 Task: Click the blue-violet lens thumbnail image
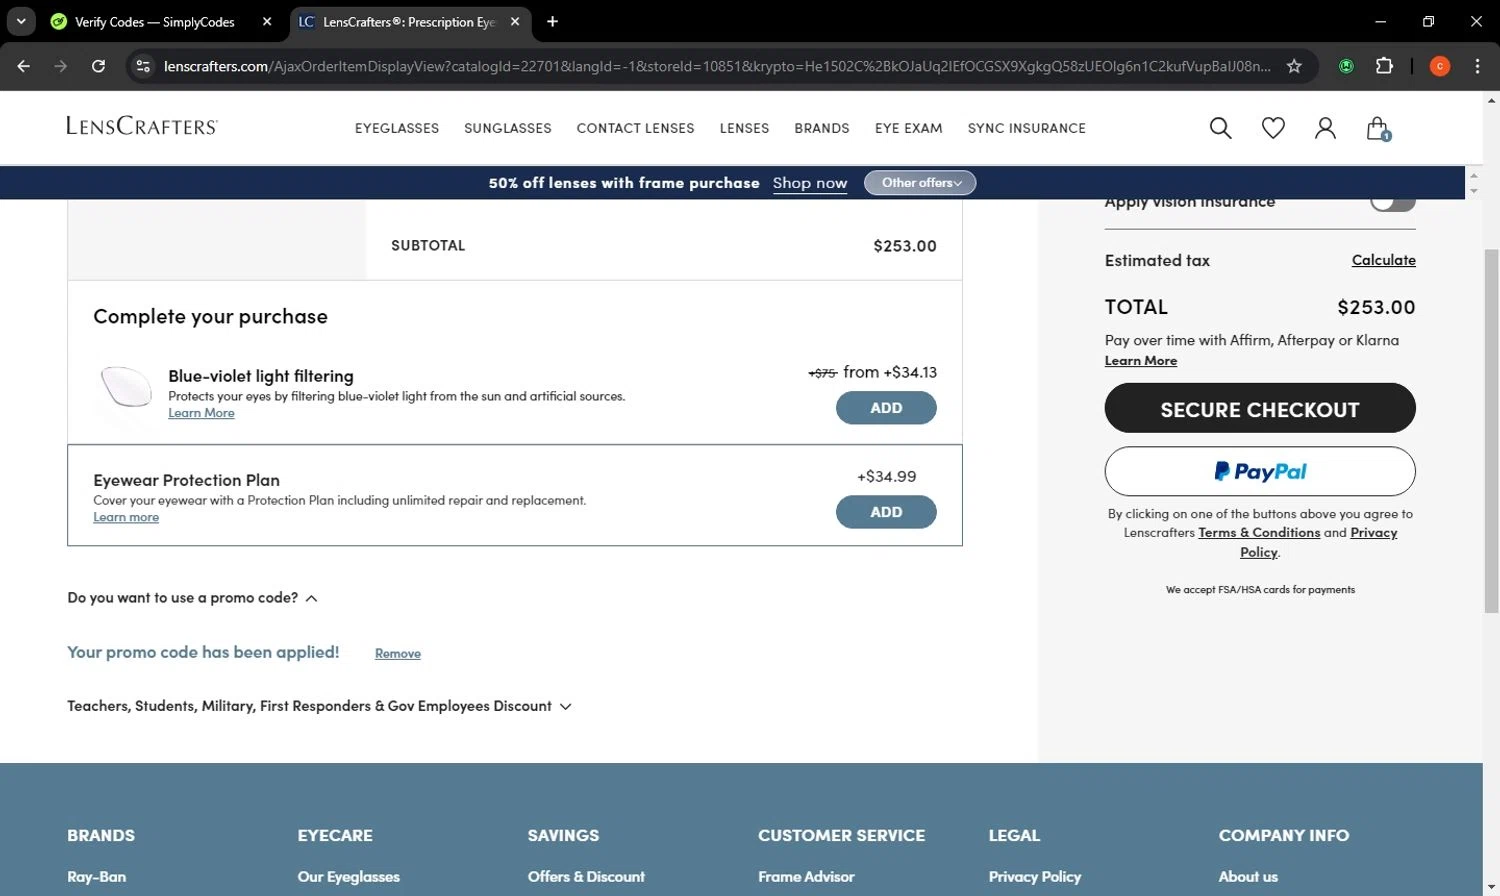click(x=127, y=387)
